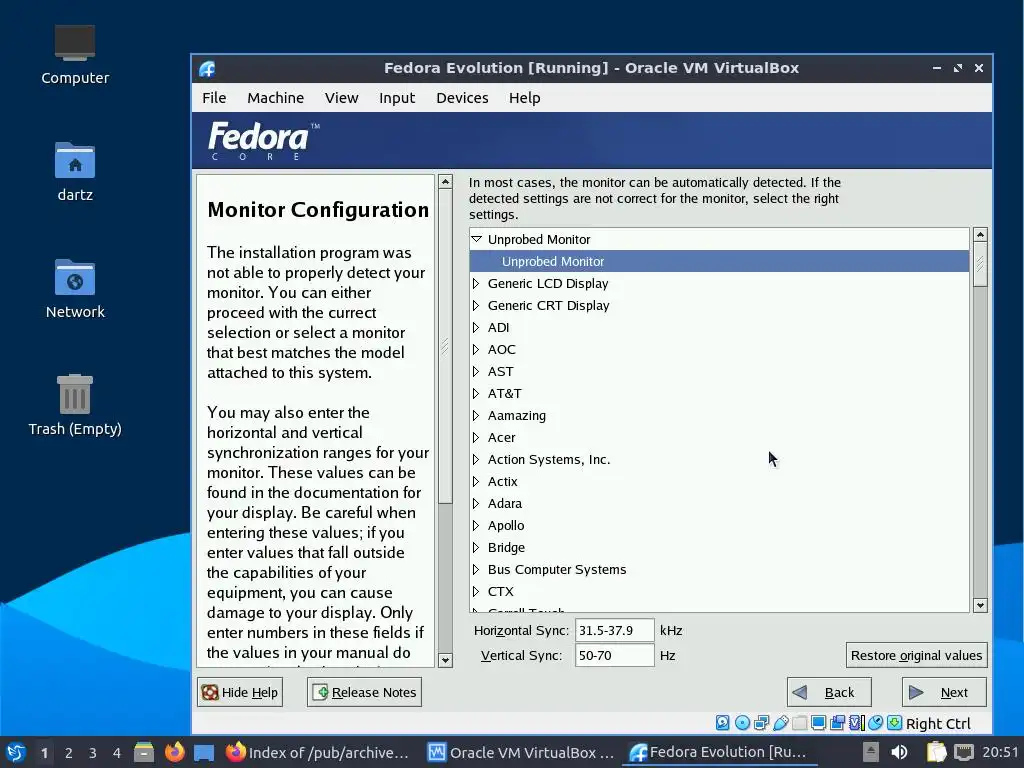1024x768 pixels.
Task: Click the Fedora icon in VirtualBox title bar
Action: (207, 69)
